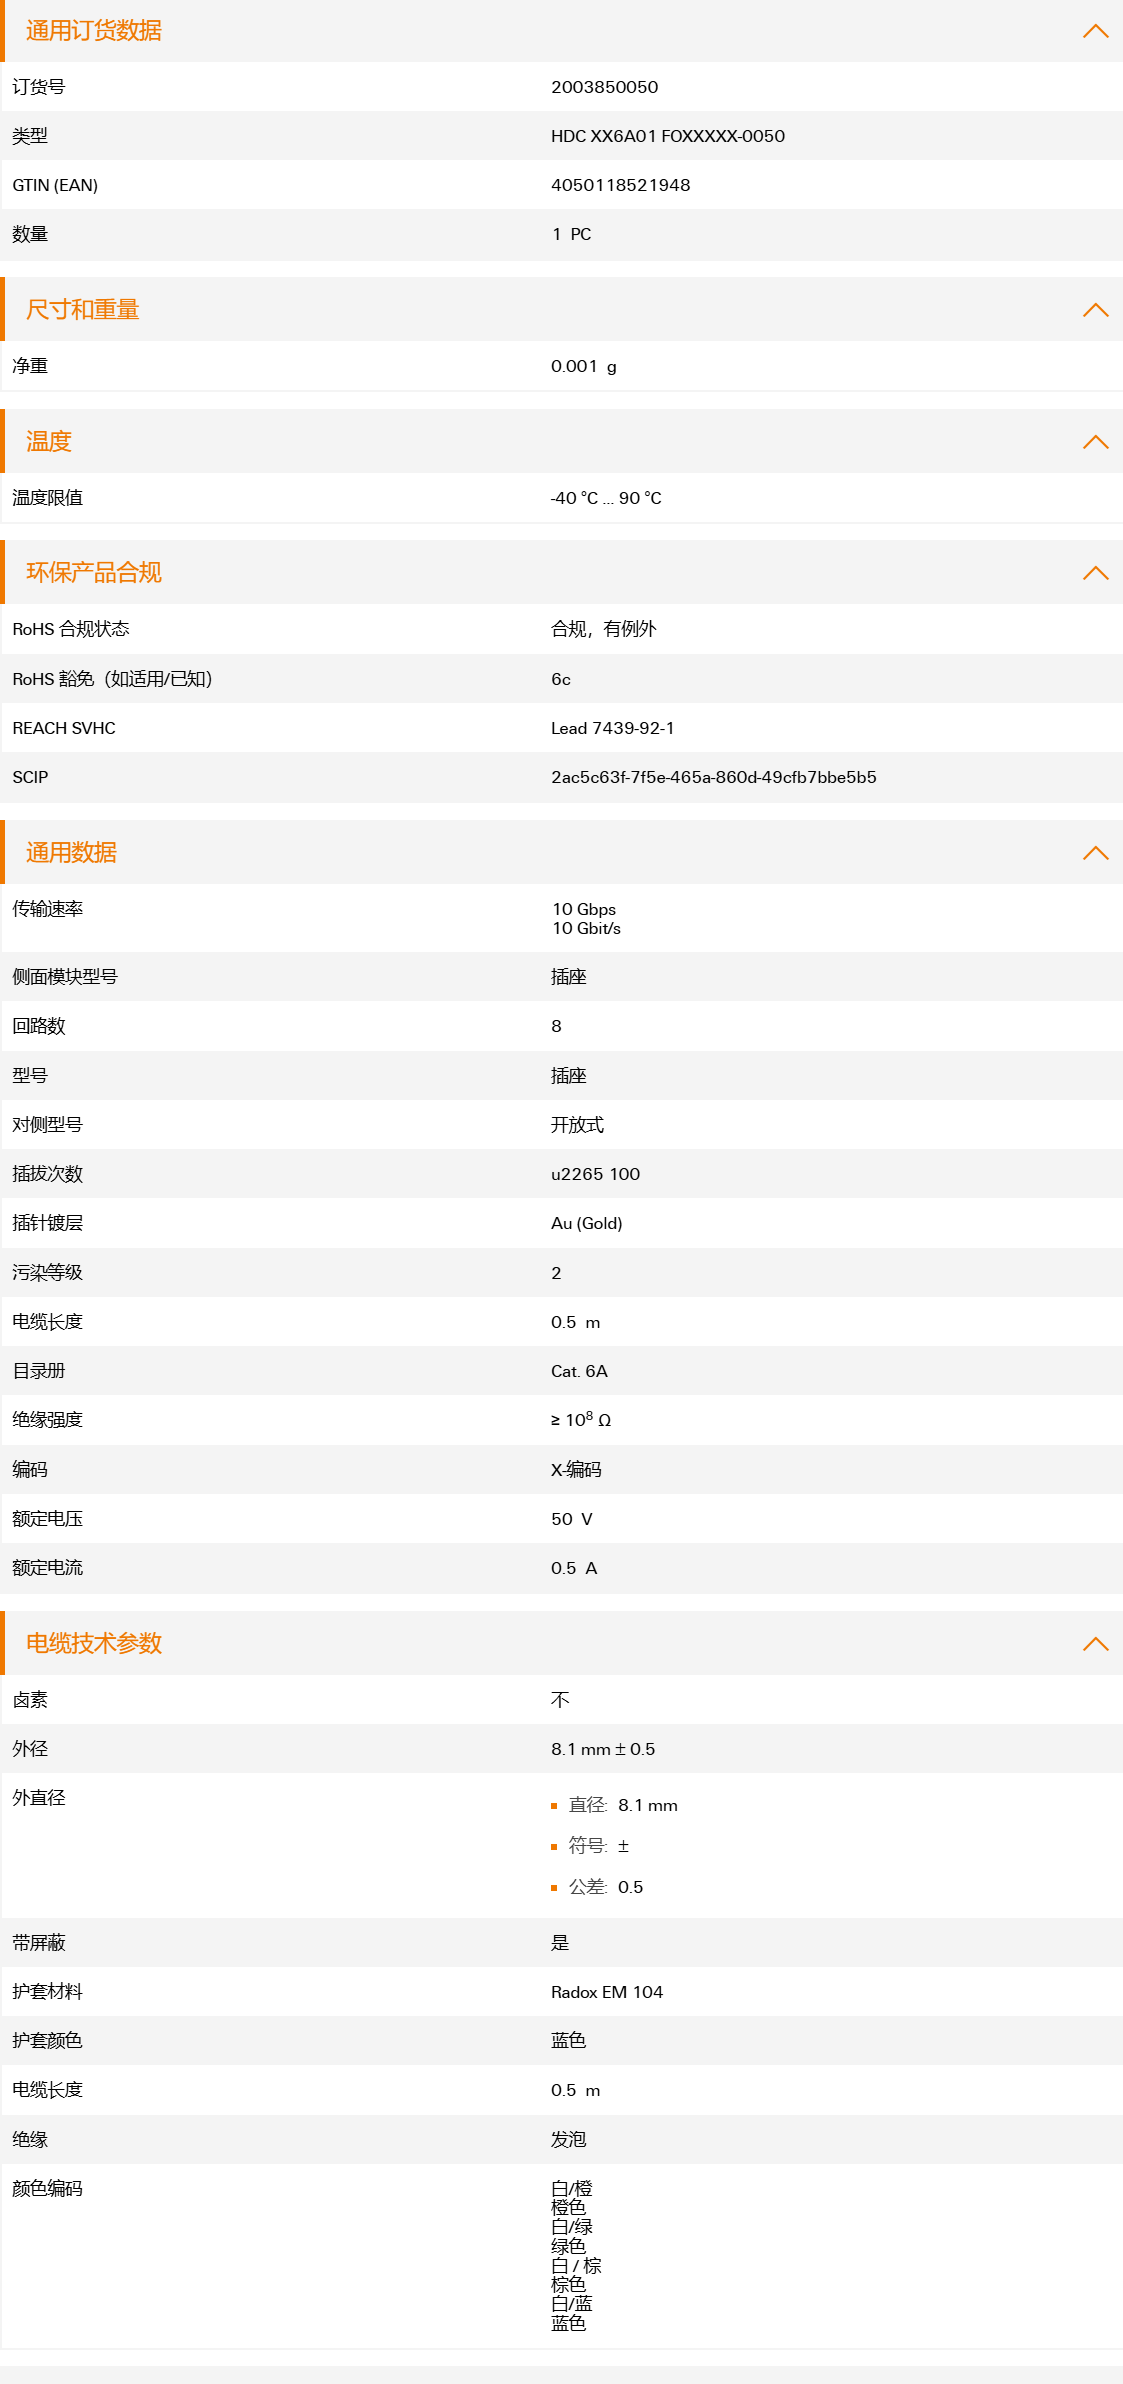This screenshot has height=2384, width=1123.
Task: Click transfer rate value 10 Gbps
Action: tap(584, 909)
